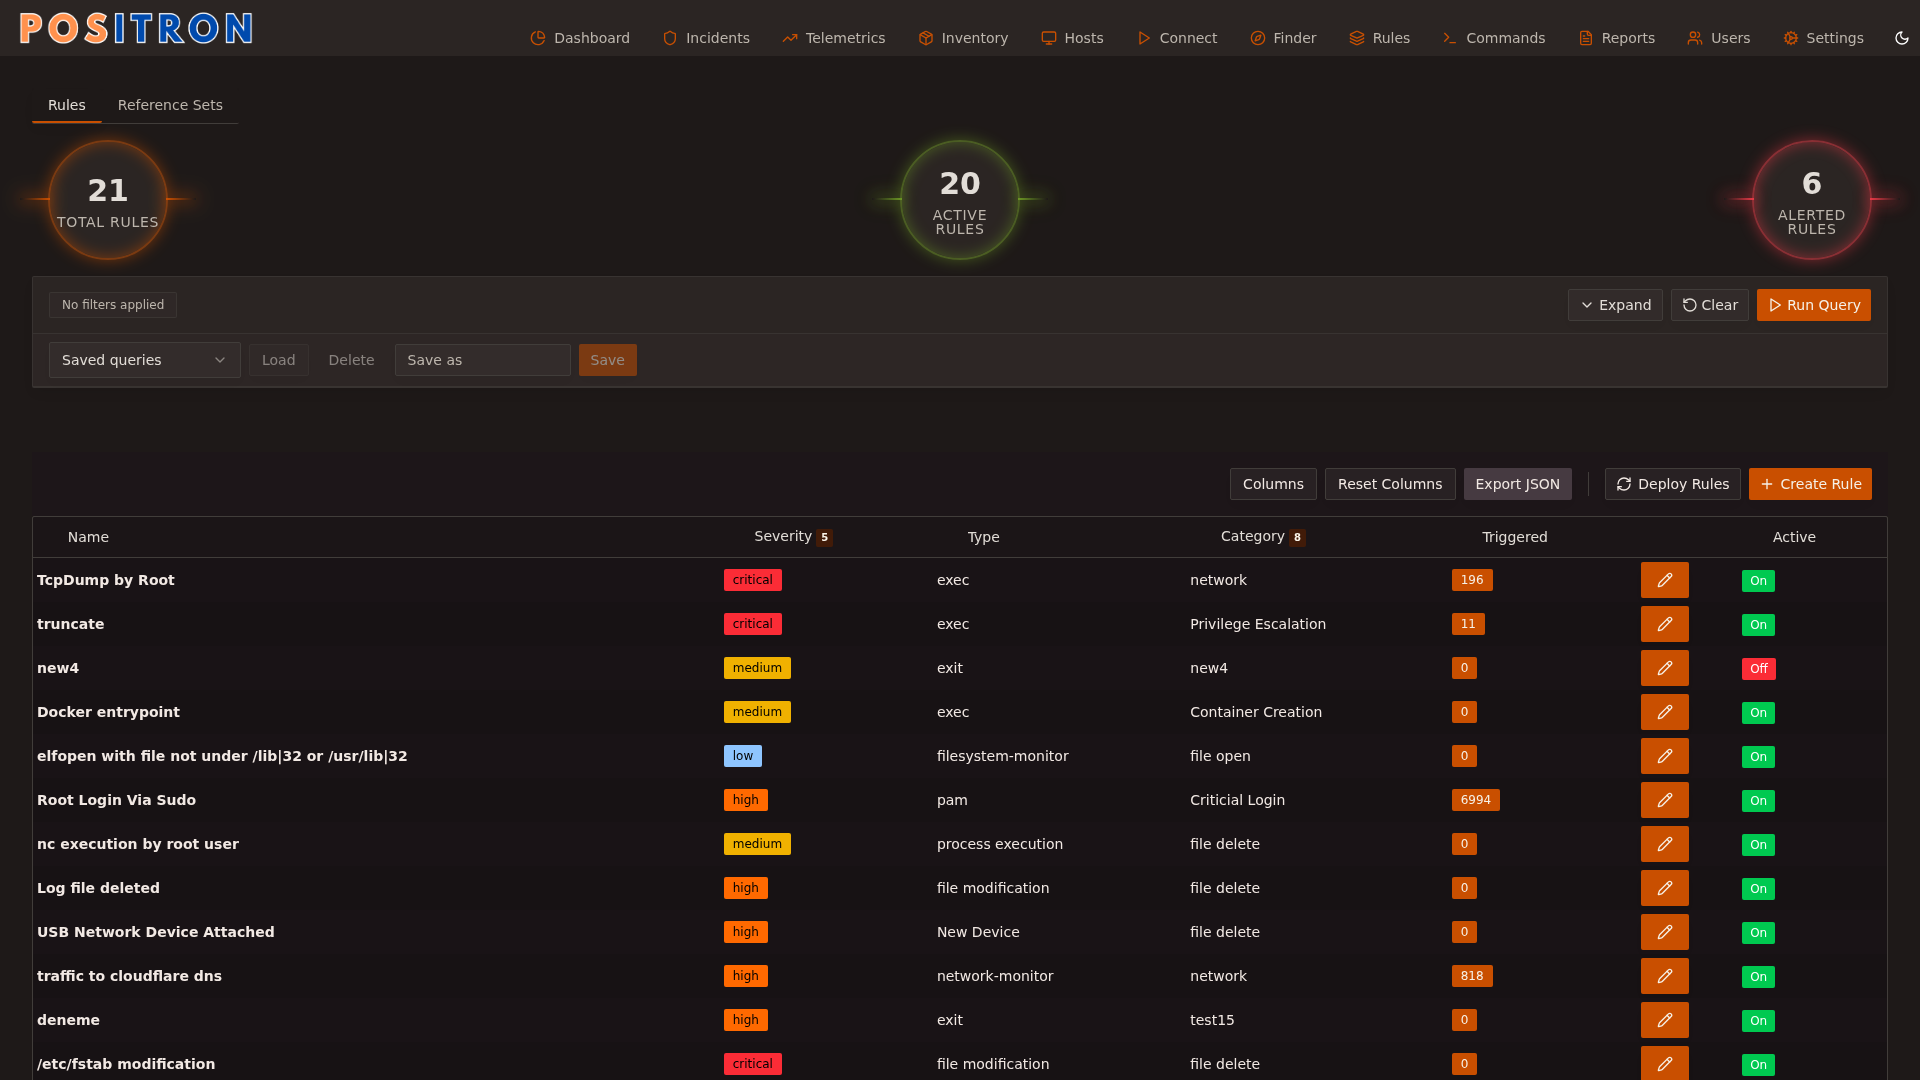Click the Settings gear icon
The image size is (1920, 1080).
[1791, 38]
